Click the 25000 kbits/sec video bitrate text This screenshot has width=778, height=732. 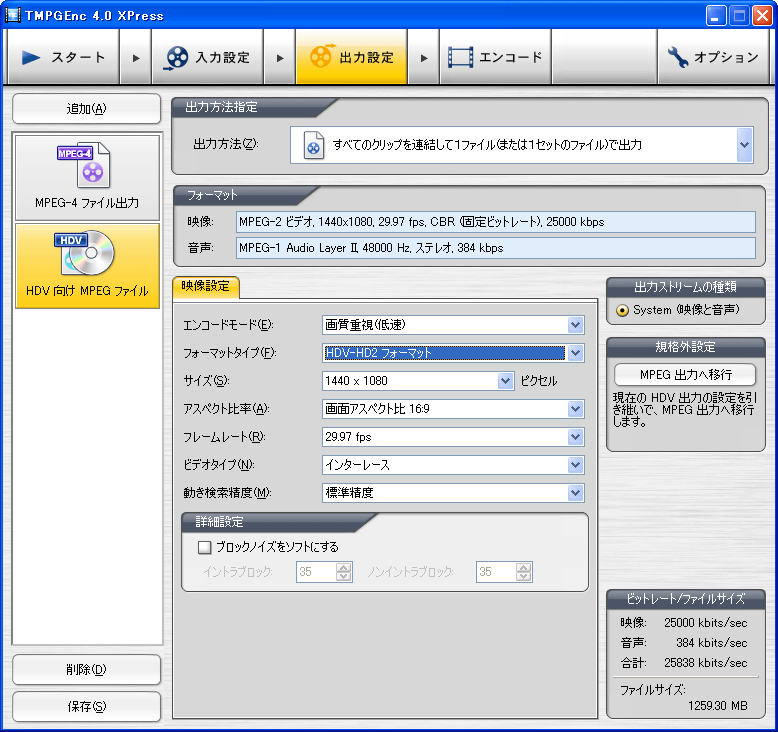pyautogui.click(x=706, y=622)
